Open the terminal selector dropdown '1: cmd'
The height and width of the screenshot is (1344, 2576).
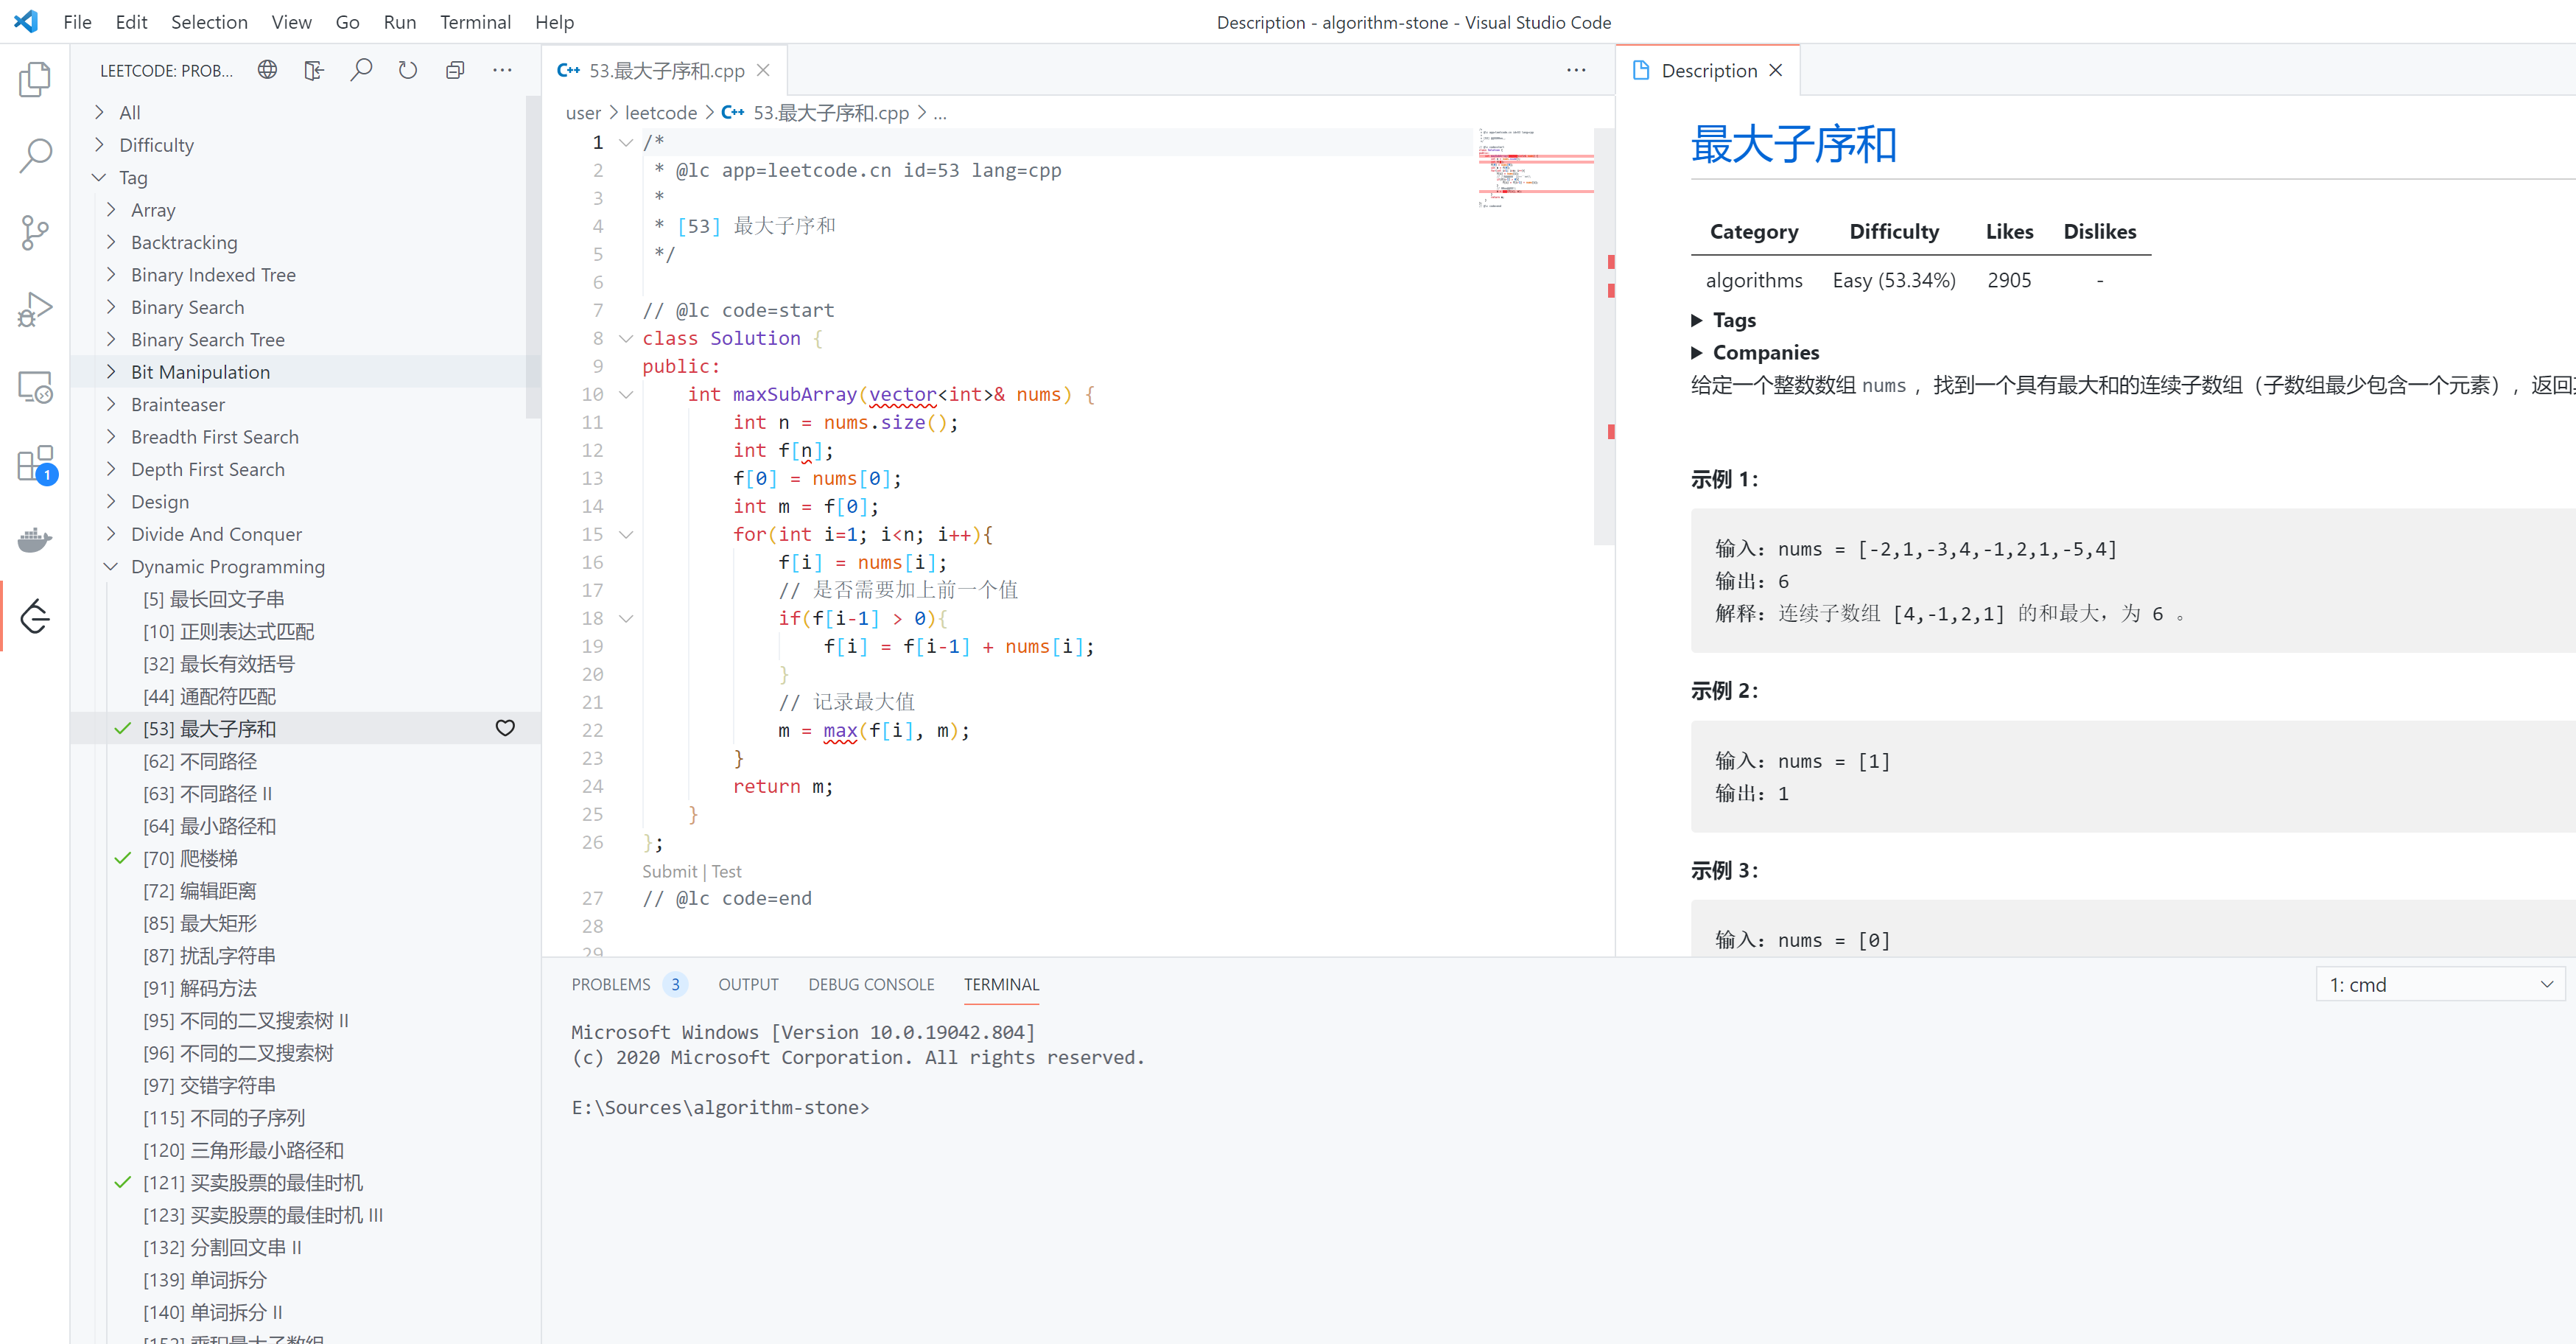click(2439, 984)
